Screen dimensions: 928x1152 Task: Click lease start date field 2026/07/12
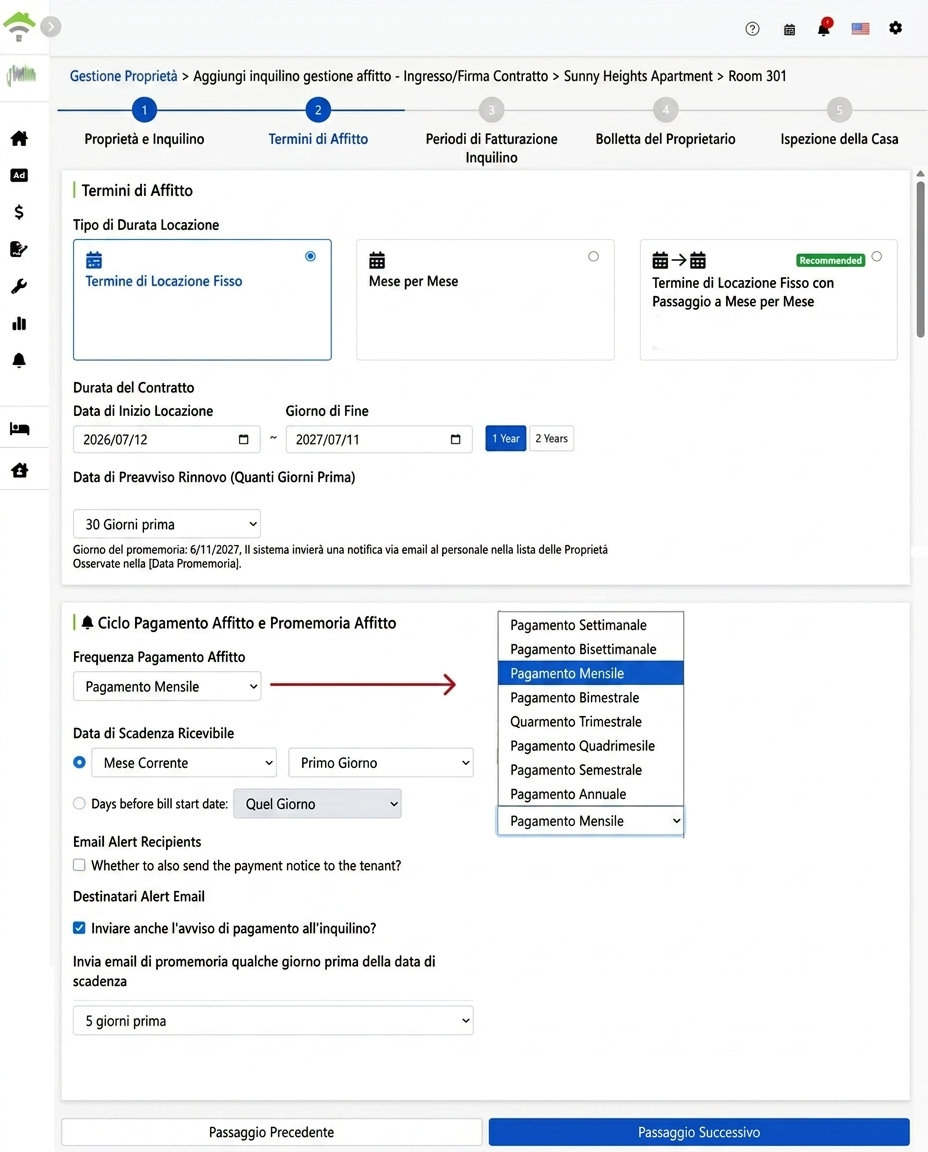(167, 439)
